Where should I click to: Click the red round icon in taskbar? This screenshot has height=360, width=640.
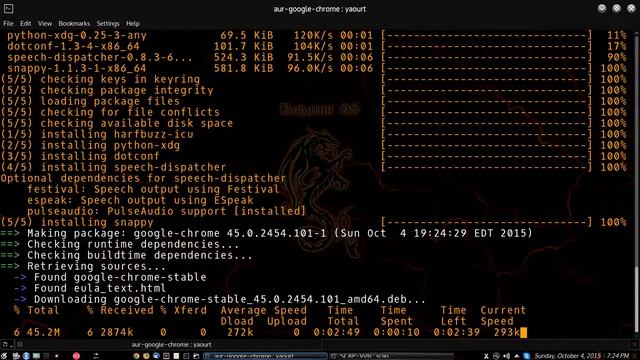coord(76,356)
